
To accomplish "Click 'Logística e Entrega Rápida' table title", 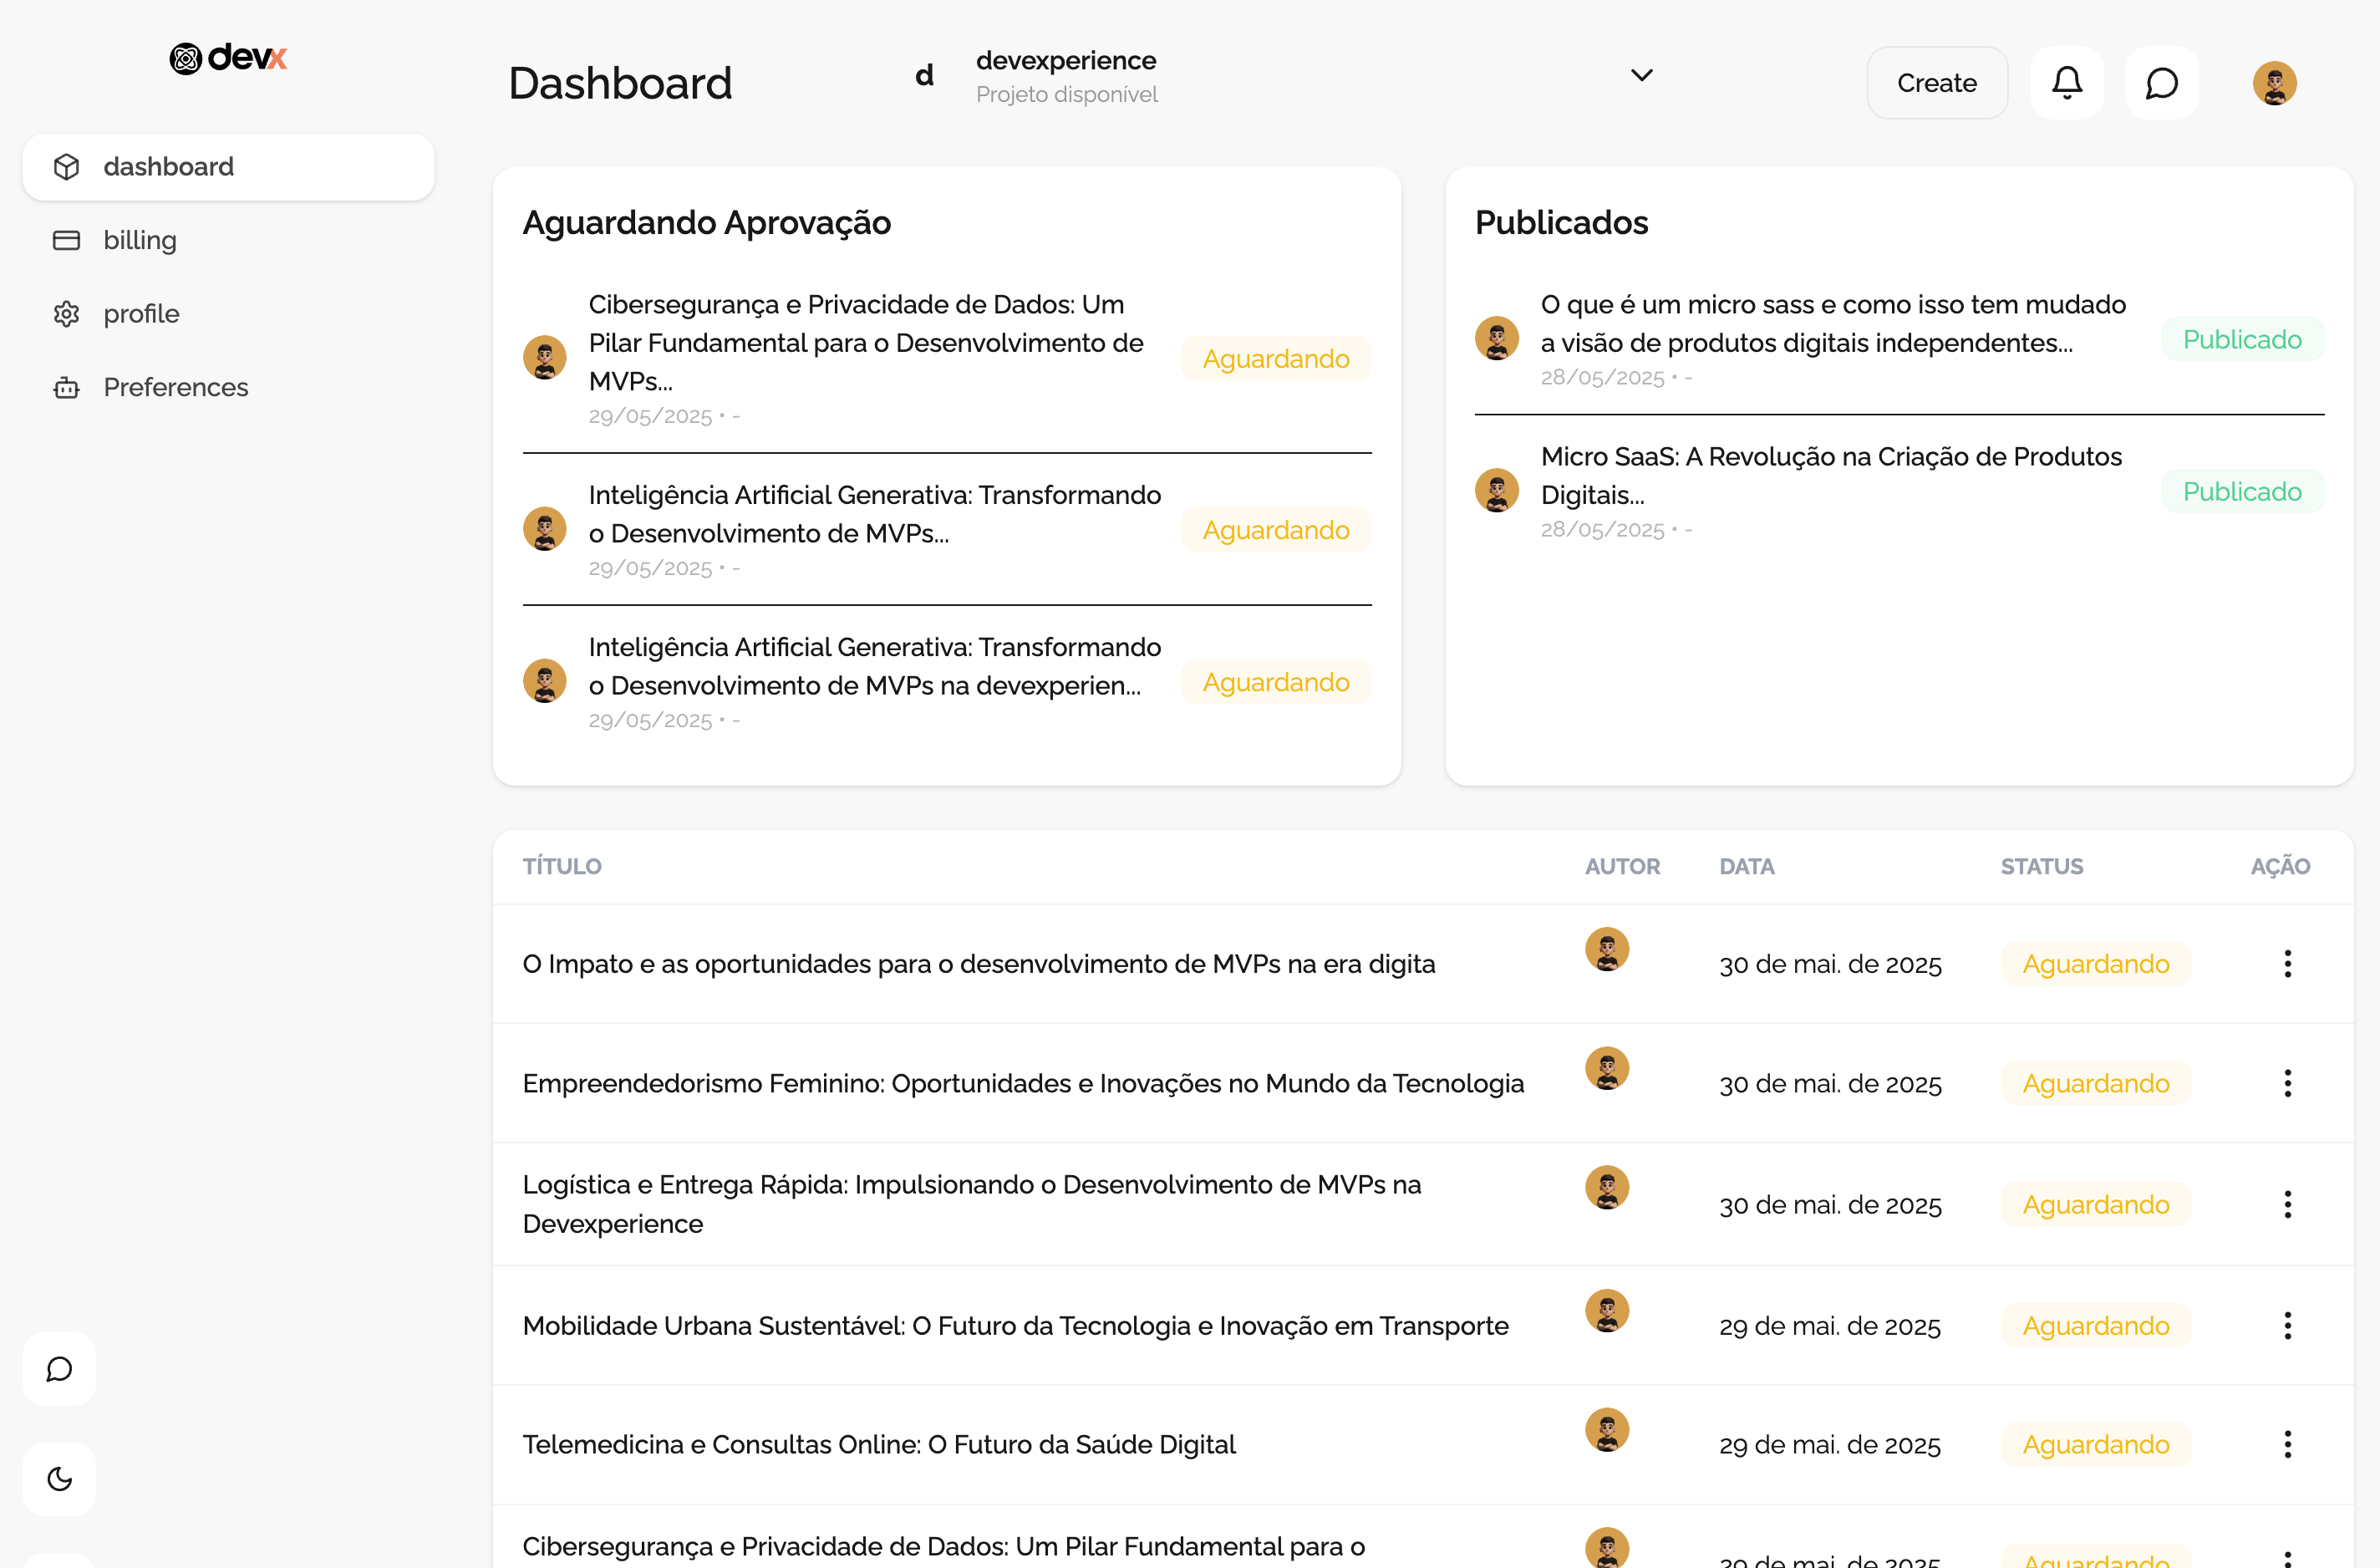I will pos(972,1204).
